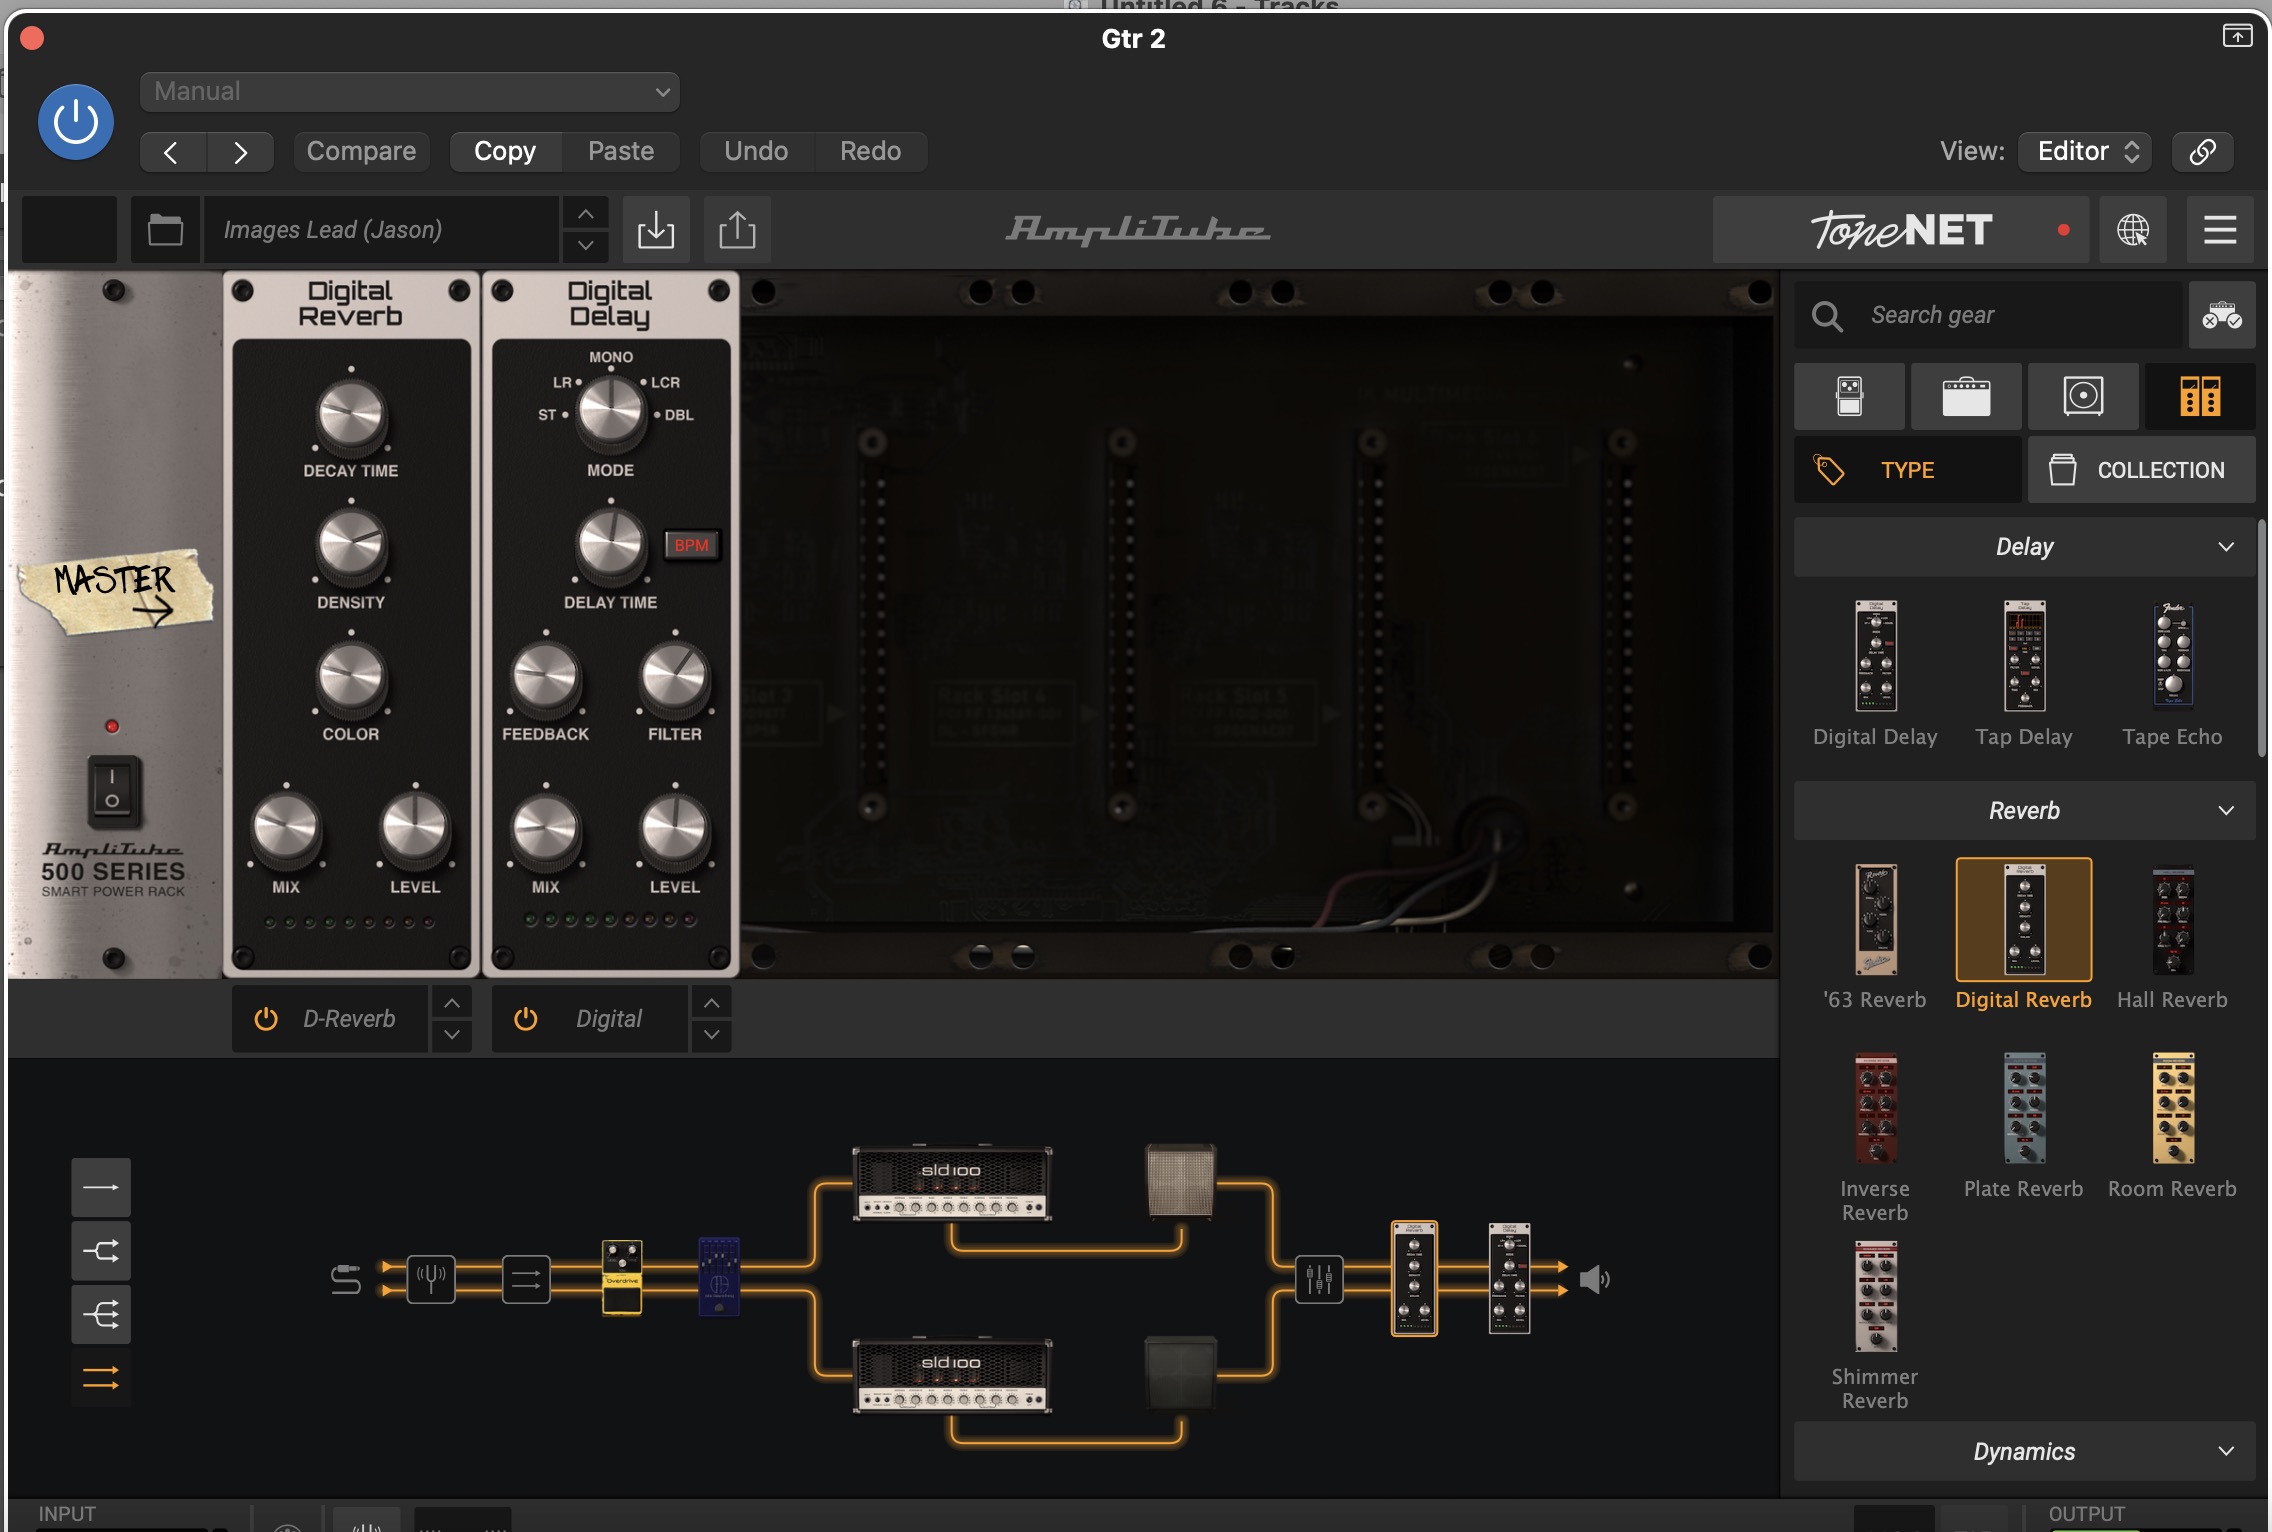The width and height of the screenshot is (2272, 1532).
Task: Click the gear filter icon beside search
Action: [2222, 315]
